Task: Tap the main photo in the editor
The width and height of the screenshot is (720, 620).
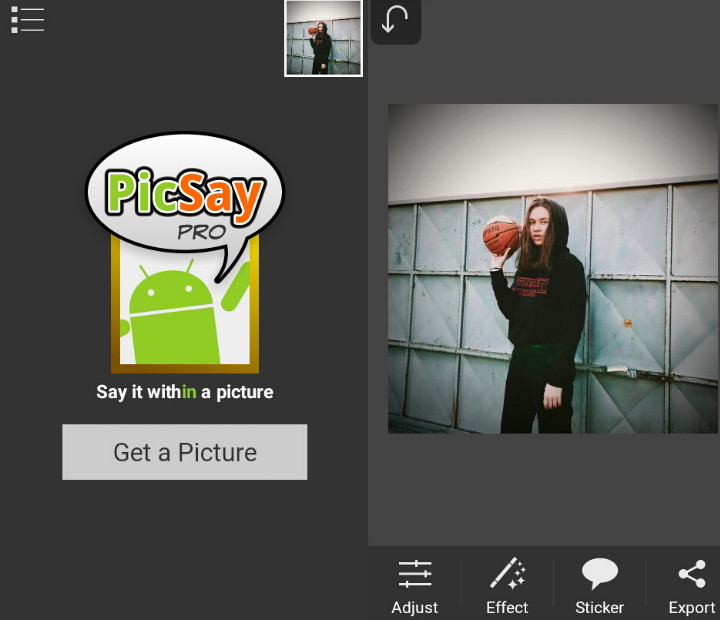Action: 553,269
